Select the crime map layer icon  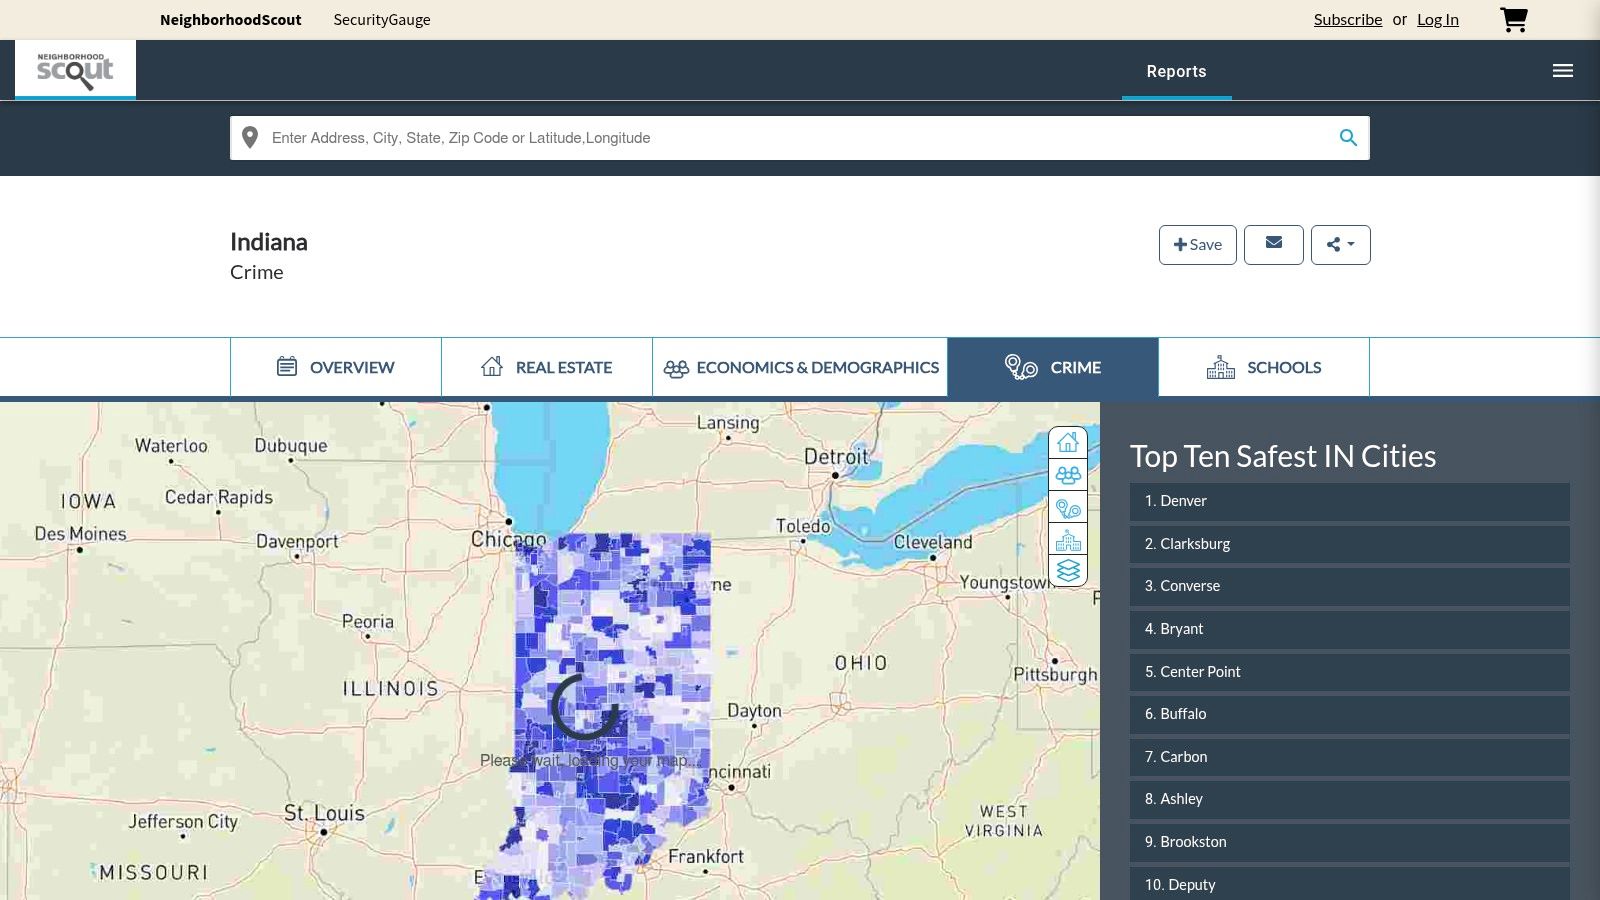pos(1068,508)
